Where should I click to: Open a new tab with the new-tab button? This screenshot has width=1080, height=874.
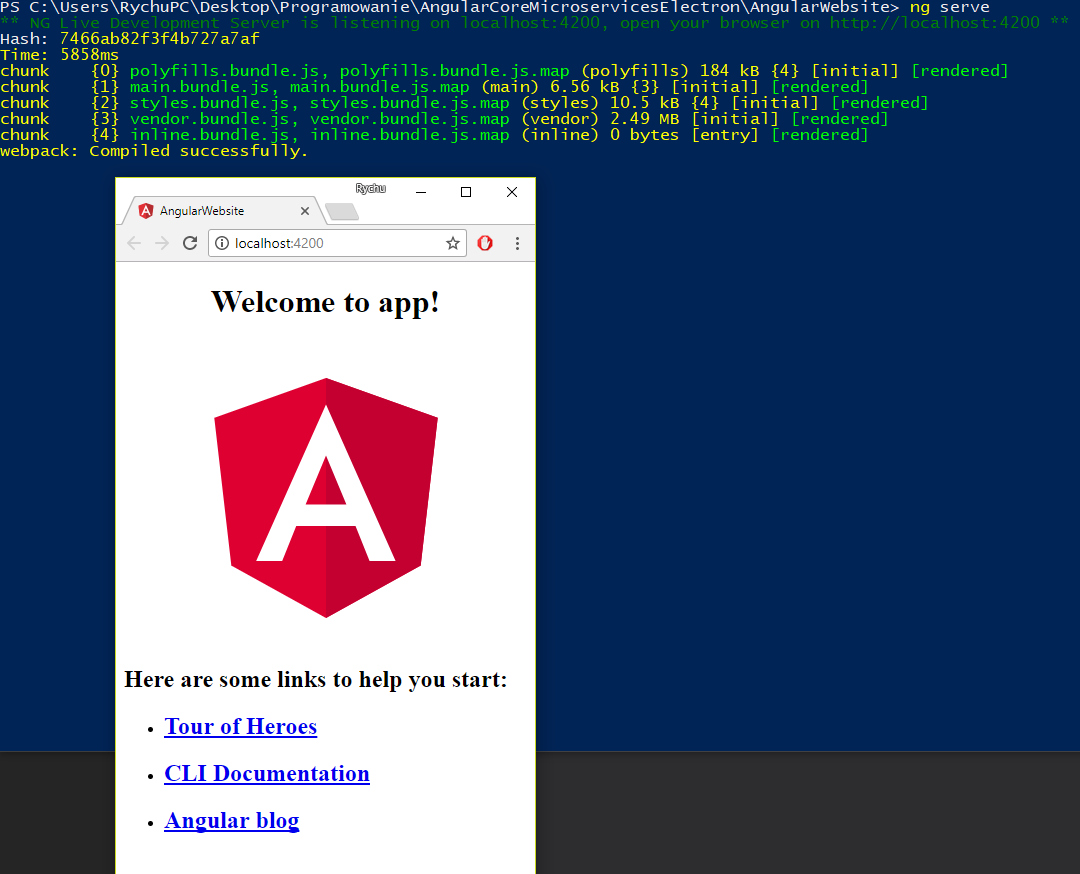pyautogui.click(x=342, y=211)
